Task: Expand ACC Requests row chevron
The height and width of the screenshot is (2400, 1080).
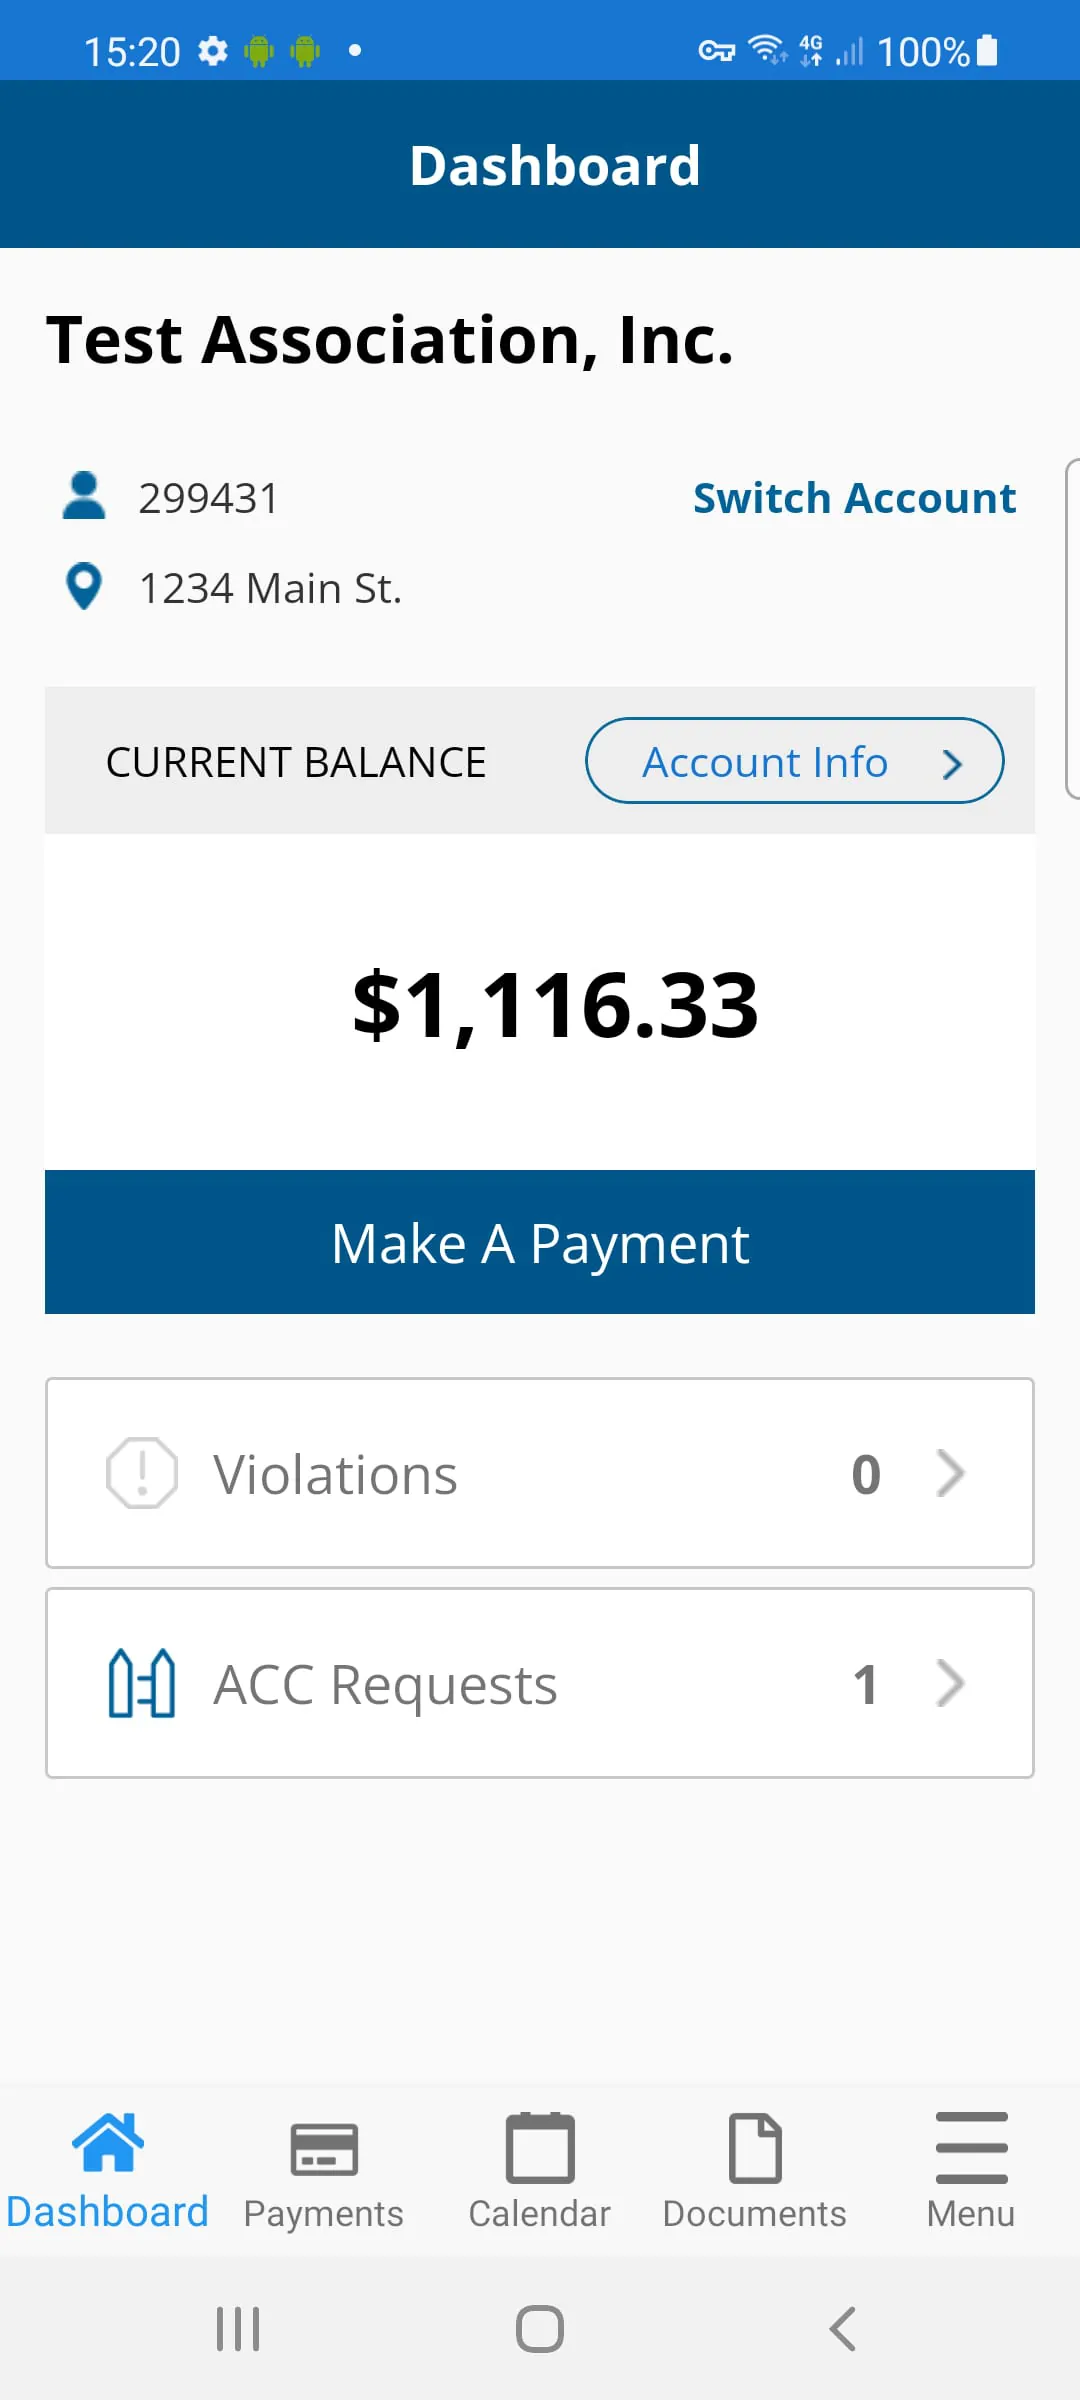Action: point(951,1683)
